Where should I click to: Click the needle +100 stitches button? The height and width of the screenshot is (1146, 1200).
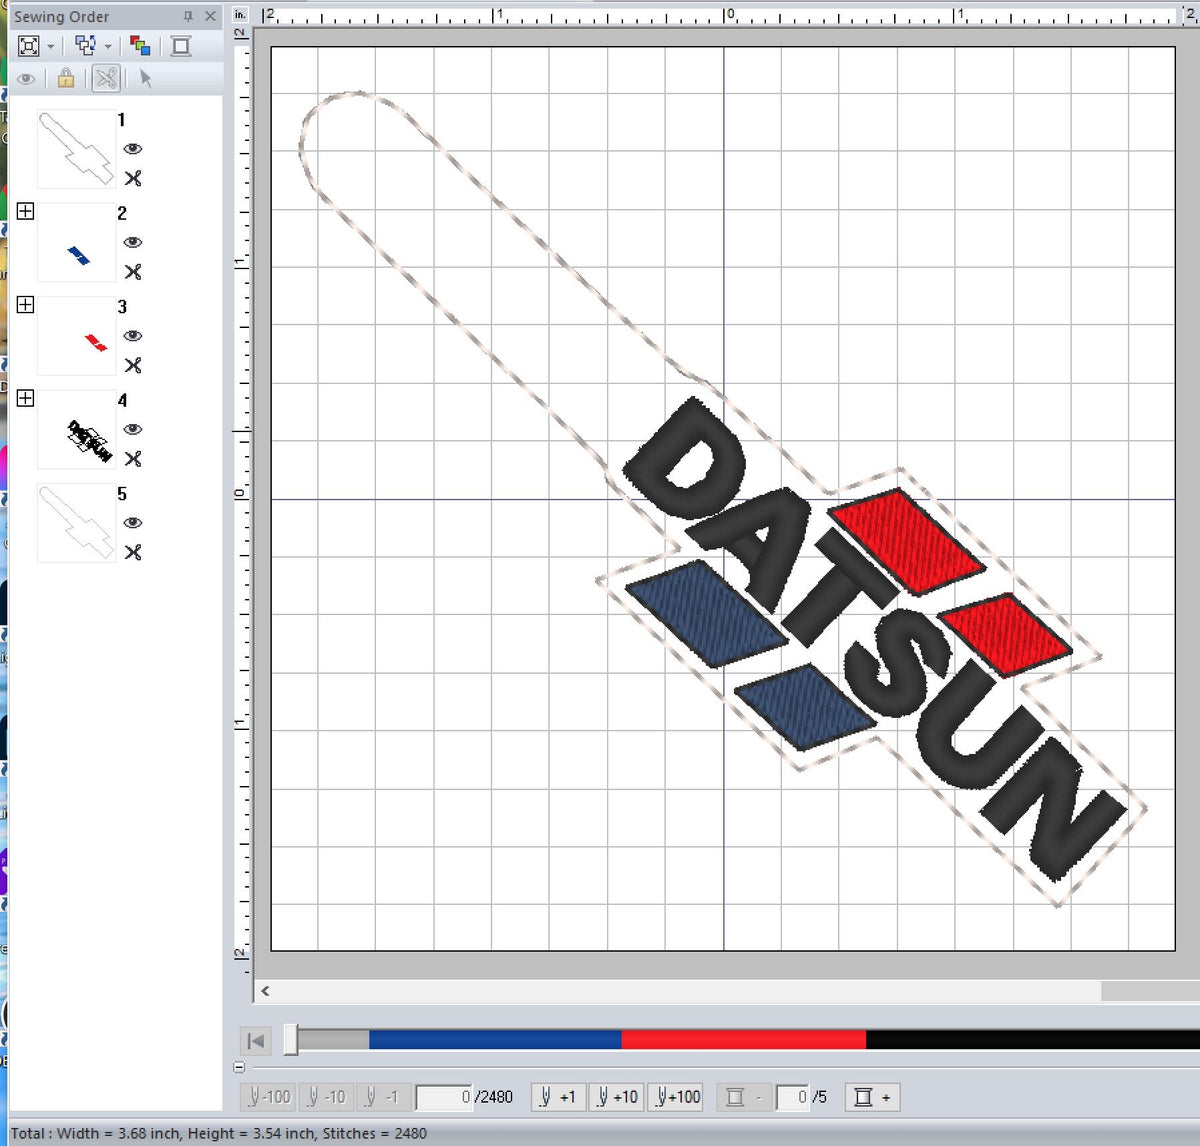pyautogui.click(x=676, y=1097)
